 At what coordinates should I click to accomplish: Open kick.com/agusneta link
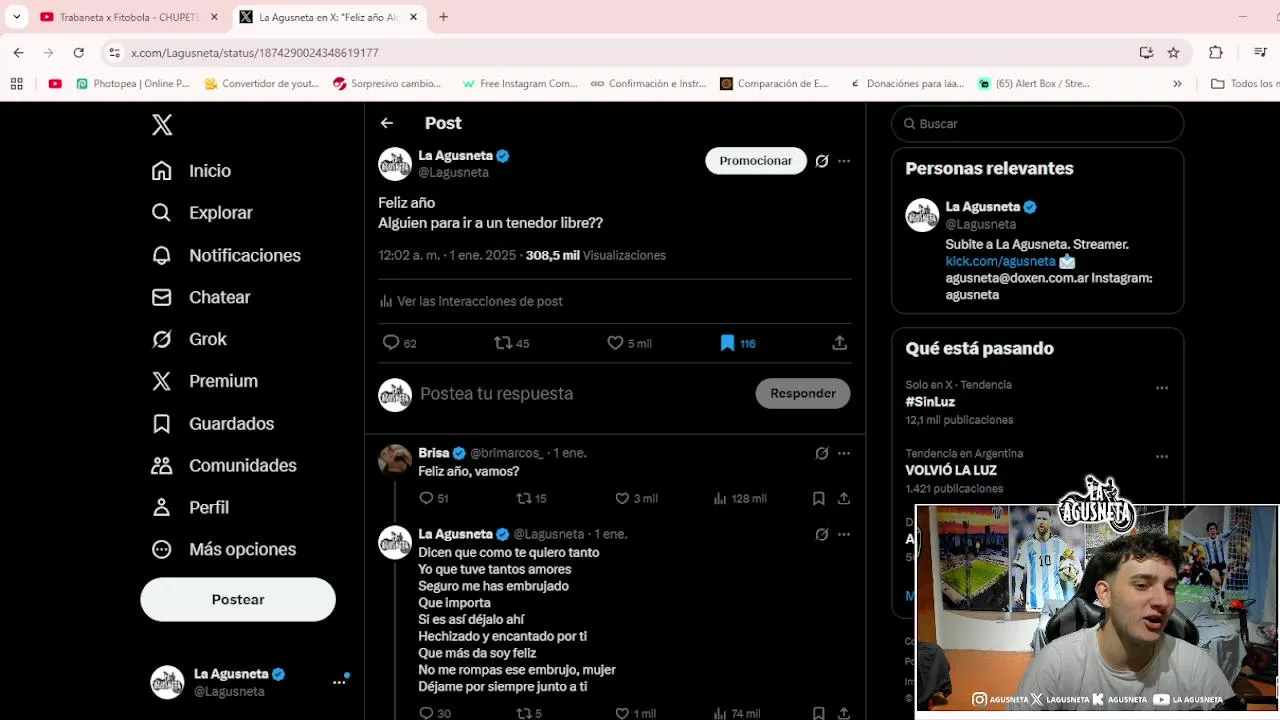[1000, 261]
